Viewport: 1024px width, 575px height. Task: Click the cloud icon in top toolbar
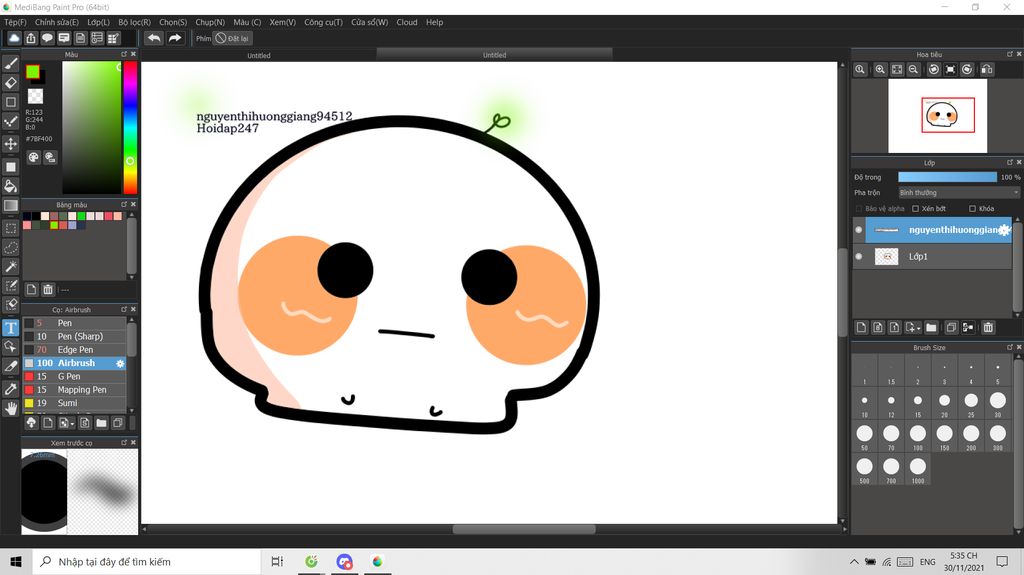(14, 38)
